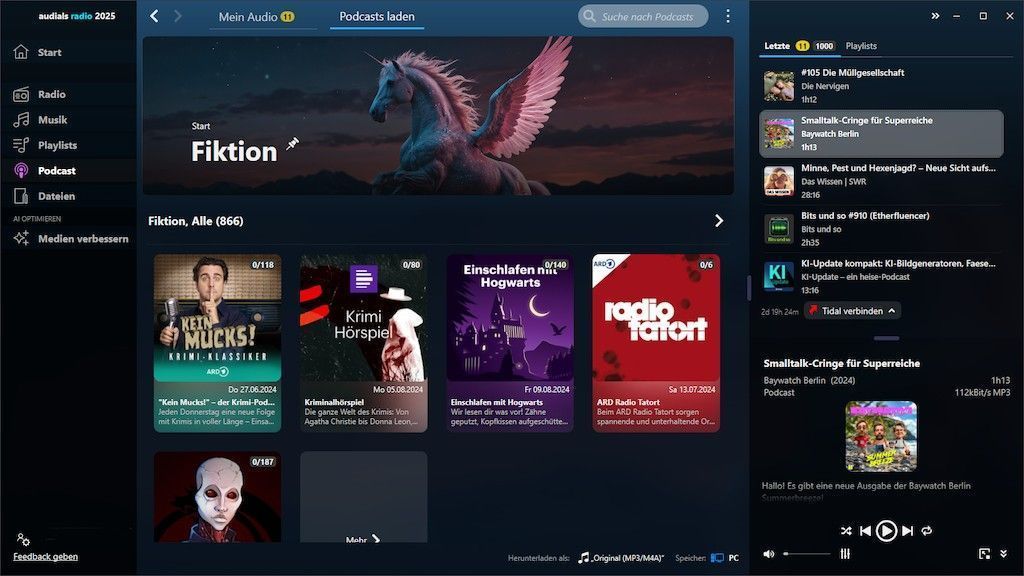Adjust the volume slider
1024x576 pixels.
(807, 554)
